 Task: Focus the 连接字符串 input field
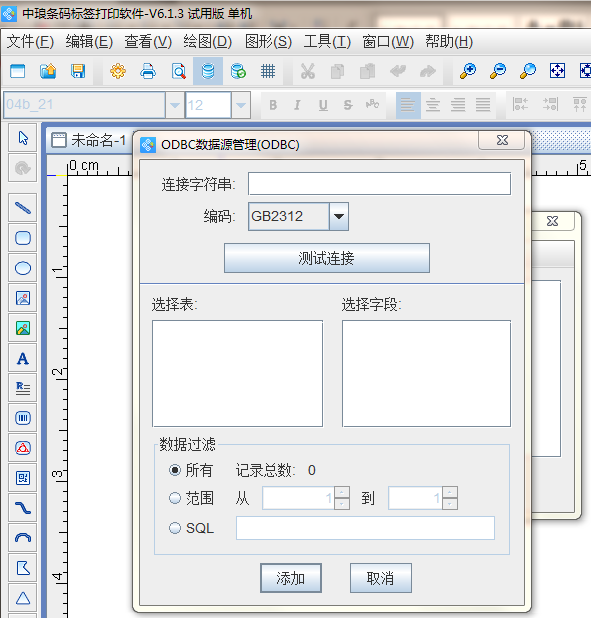pyautogui.click(x=380, y=184)
